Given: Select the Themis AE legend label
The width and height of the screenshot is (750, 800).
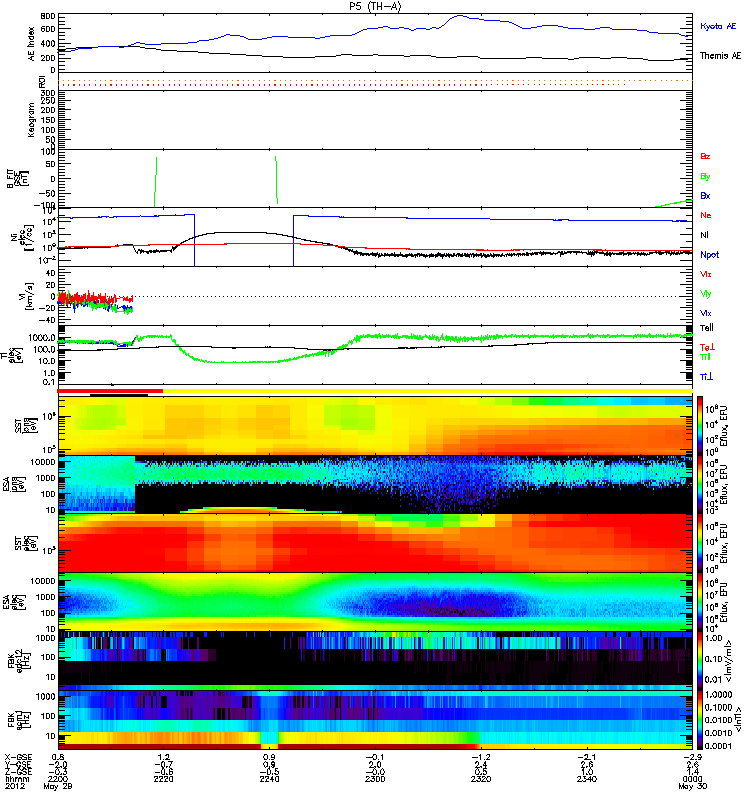Looking at the screenshot, I should click(x=720, y=56).
